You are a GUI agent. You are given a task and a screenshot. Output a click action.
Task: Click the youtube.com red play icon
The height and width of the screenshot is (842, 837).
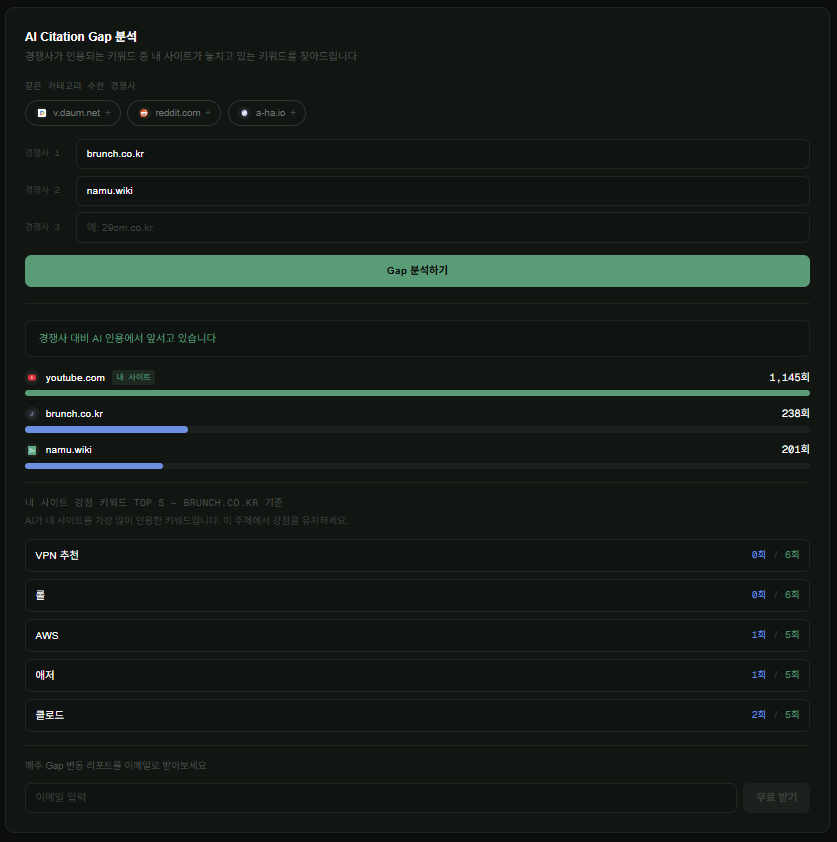tap(32, 378)
